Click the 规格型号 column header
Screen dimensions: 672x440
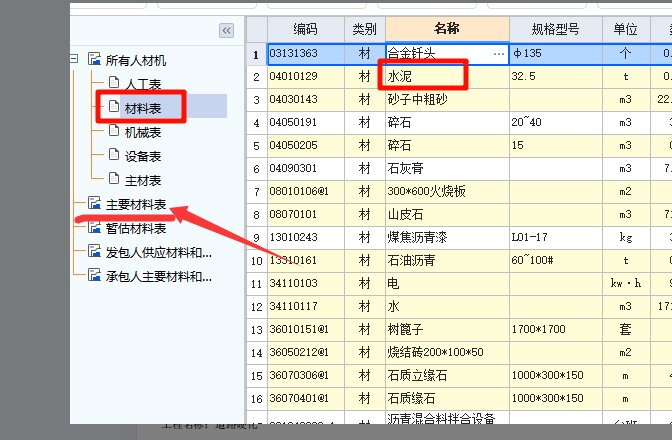(556, 29)
